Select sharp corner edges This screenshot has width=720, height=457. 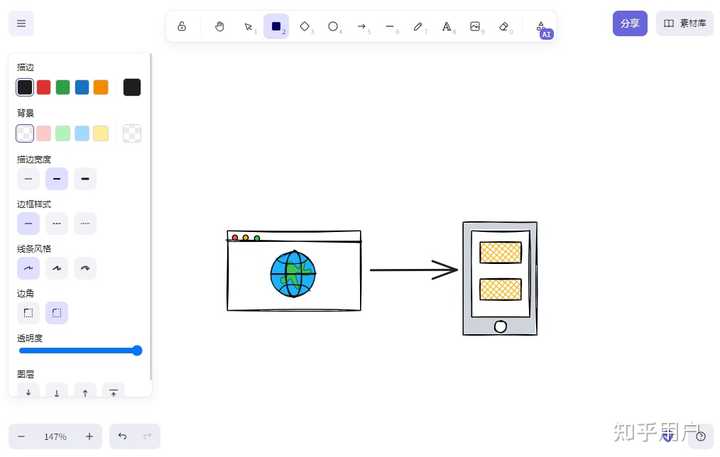point(28,313)
